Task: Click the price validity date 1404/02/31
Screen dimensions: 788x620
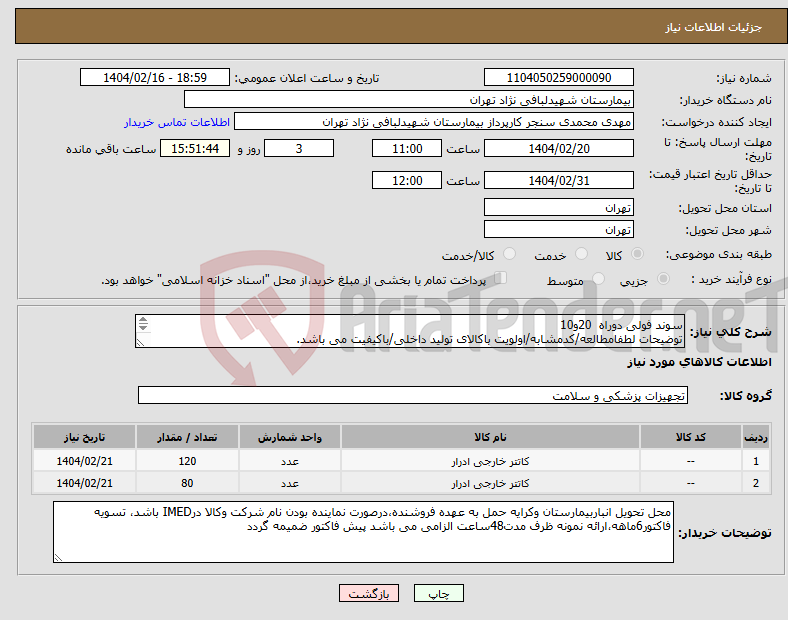Action: 559,180
